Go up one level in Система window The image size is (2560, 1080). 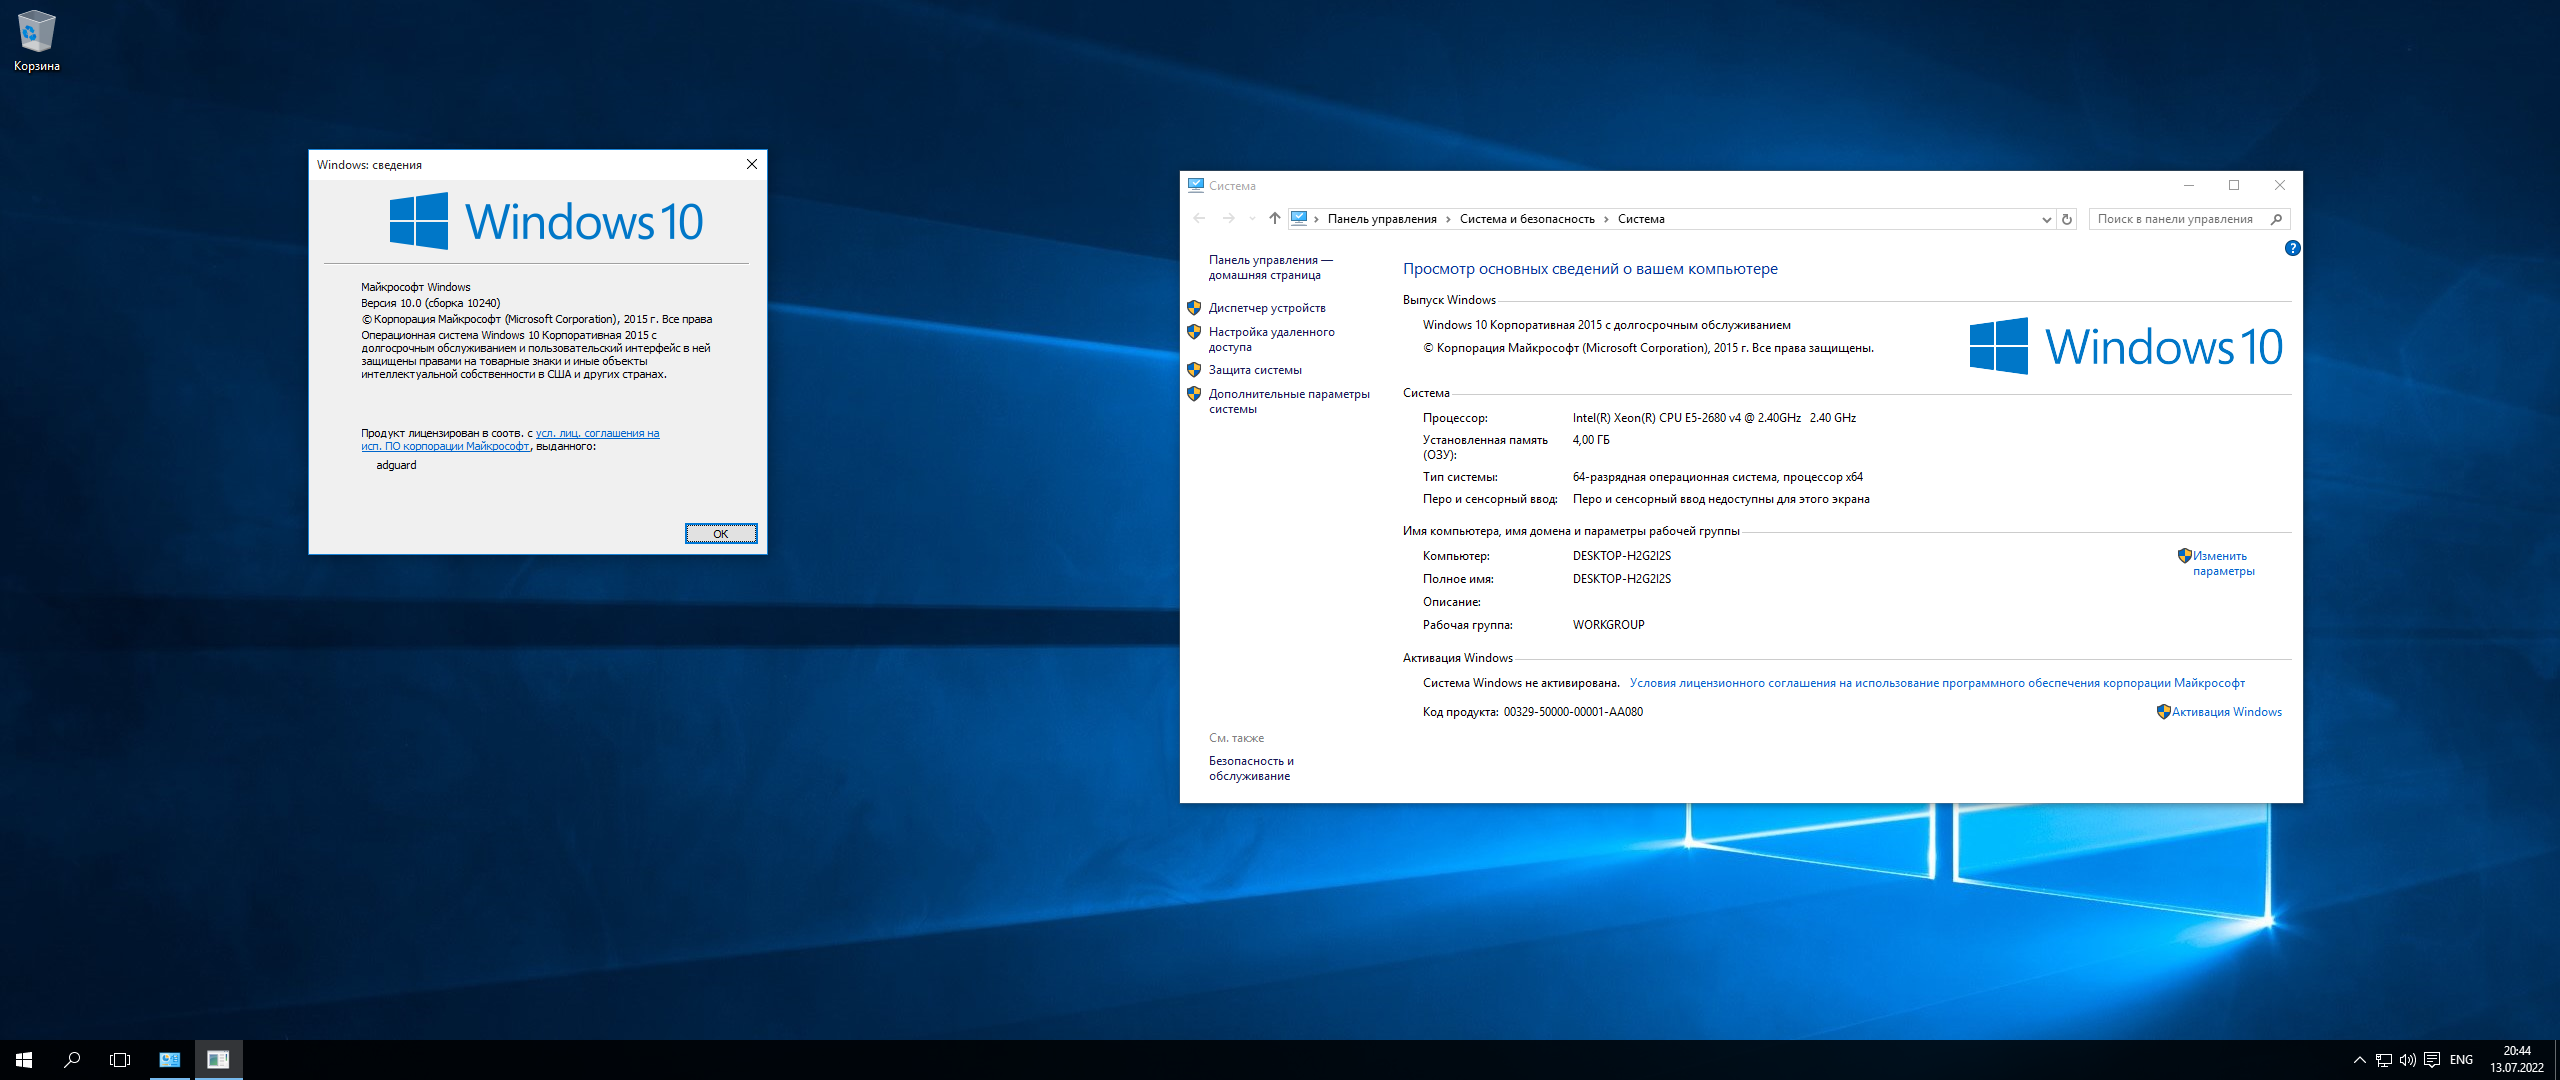pos(1275,218)
